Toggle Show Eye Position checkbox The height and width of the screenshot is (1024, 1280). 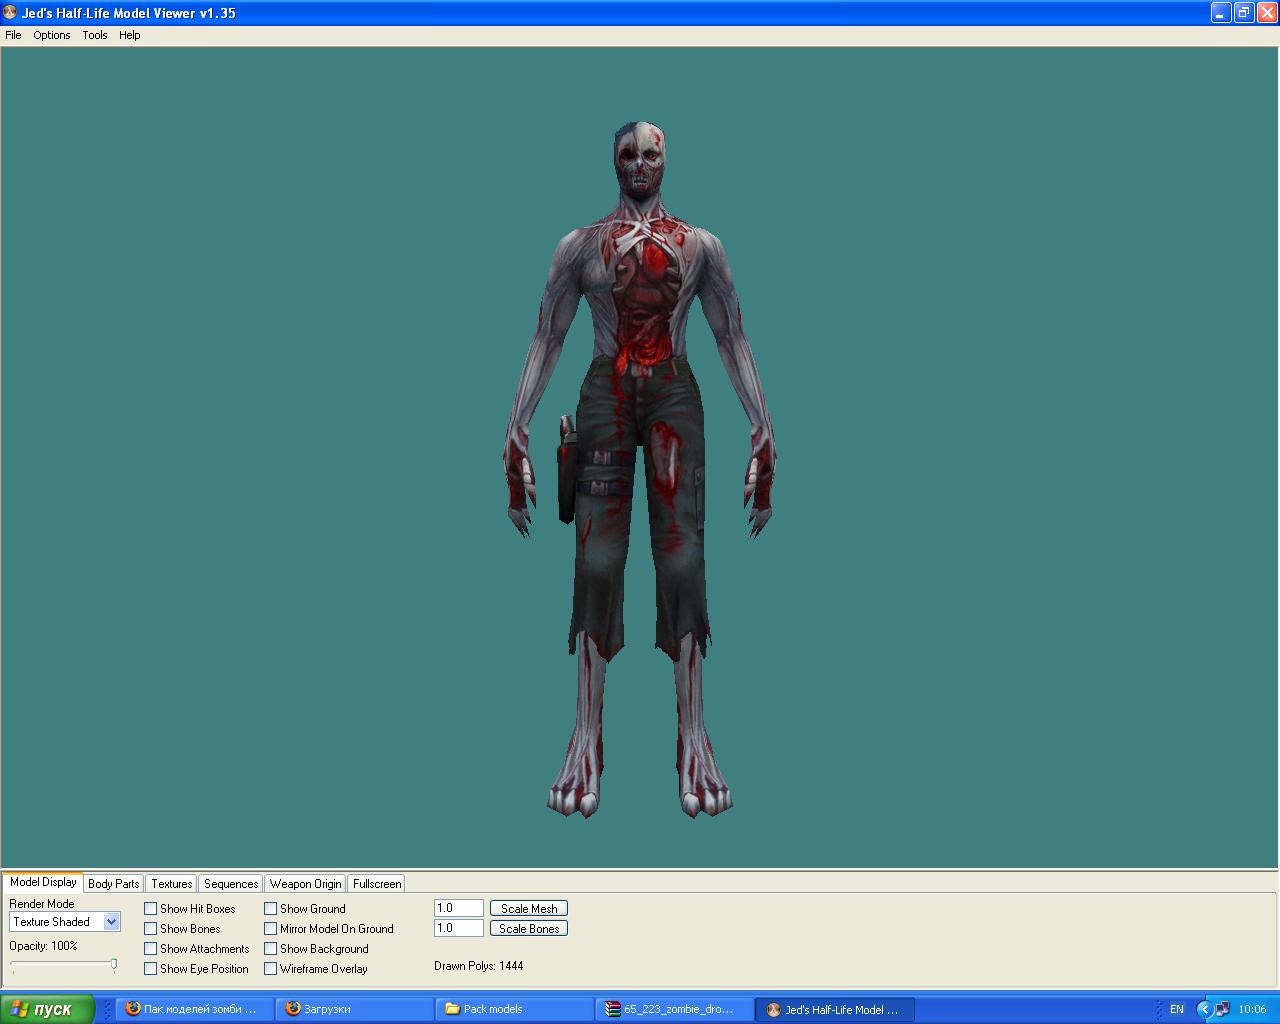point(151,969)
